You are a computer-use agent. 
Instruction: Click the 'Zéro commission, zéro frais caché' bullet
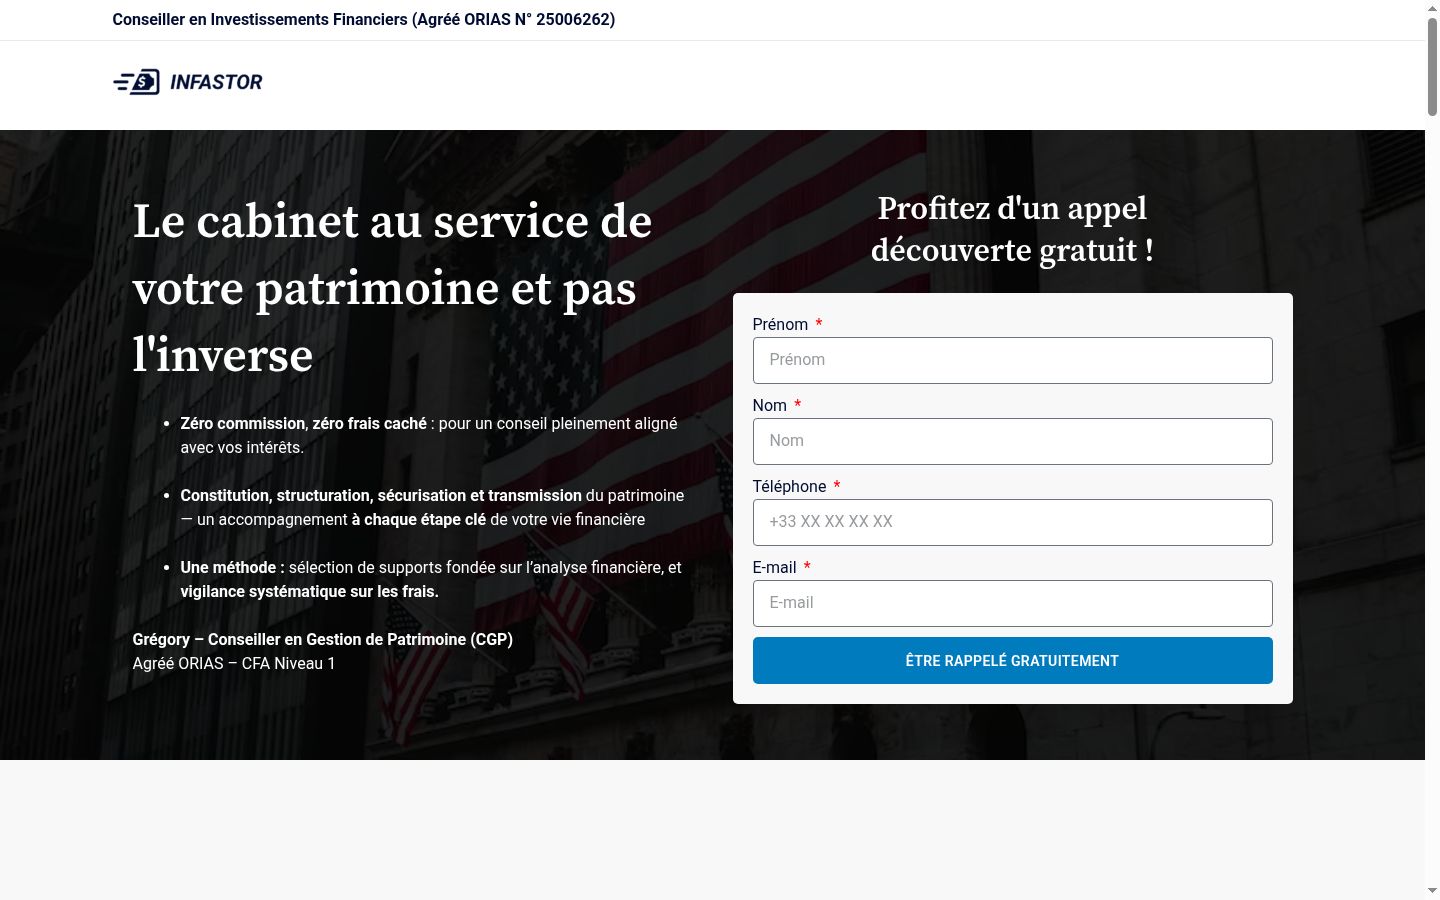pyautogui.click(x=429, y=435)
